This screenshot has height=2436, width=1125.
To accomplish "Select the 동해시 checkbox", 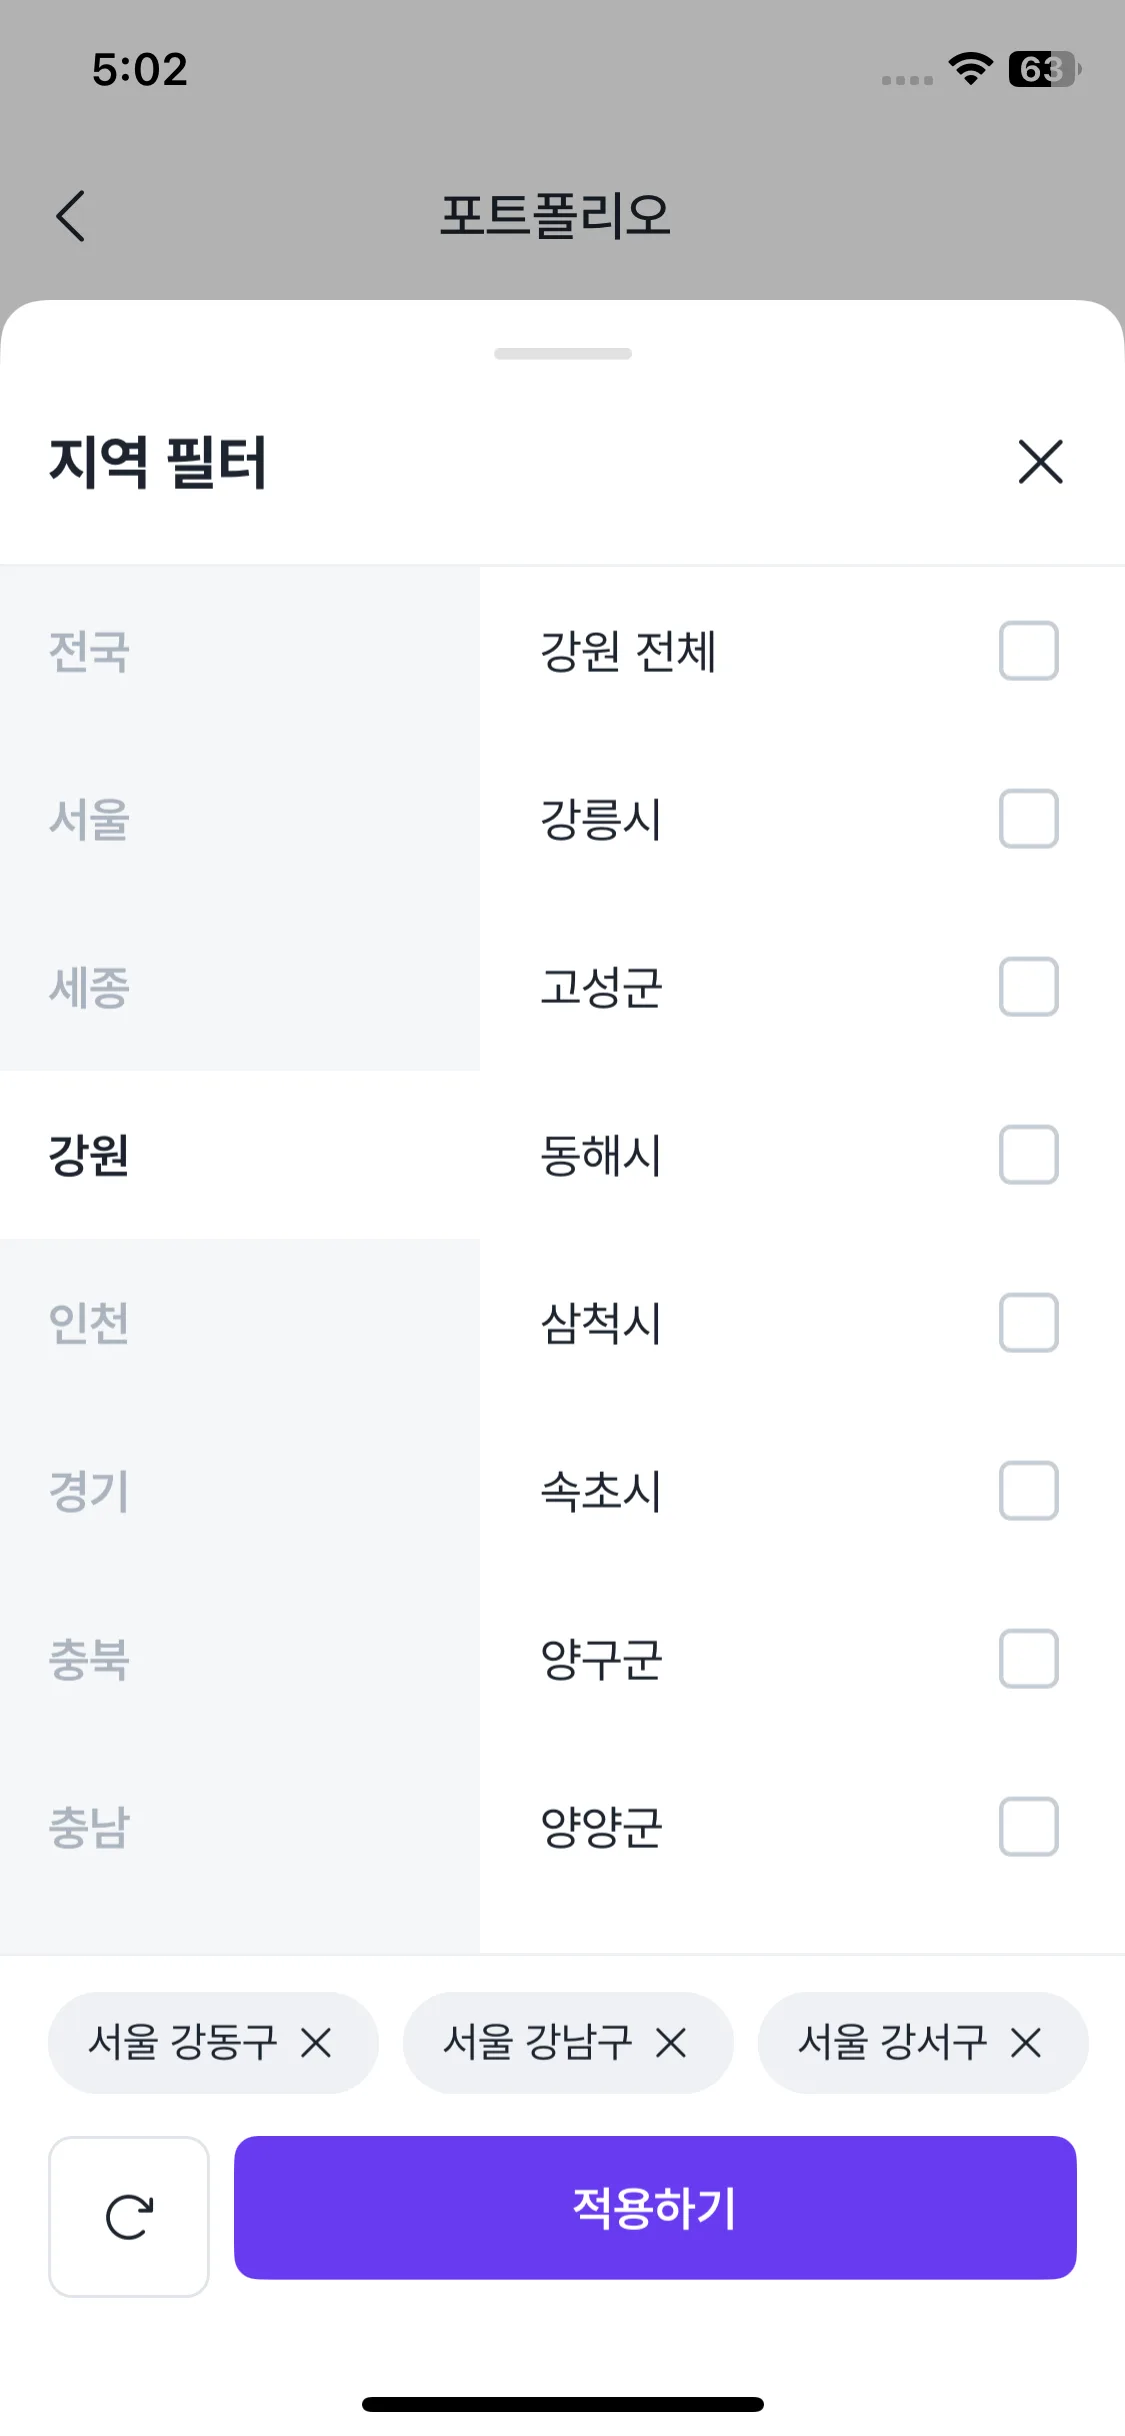I will 1028,1155.
